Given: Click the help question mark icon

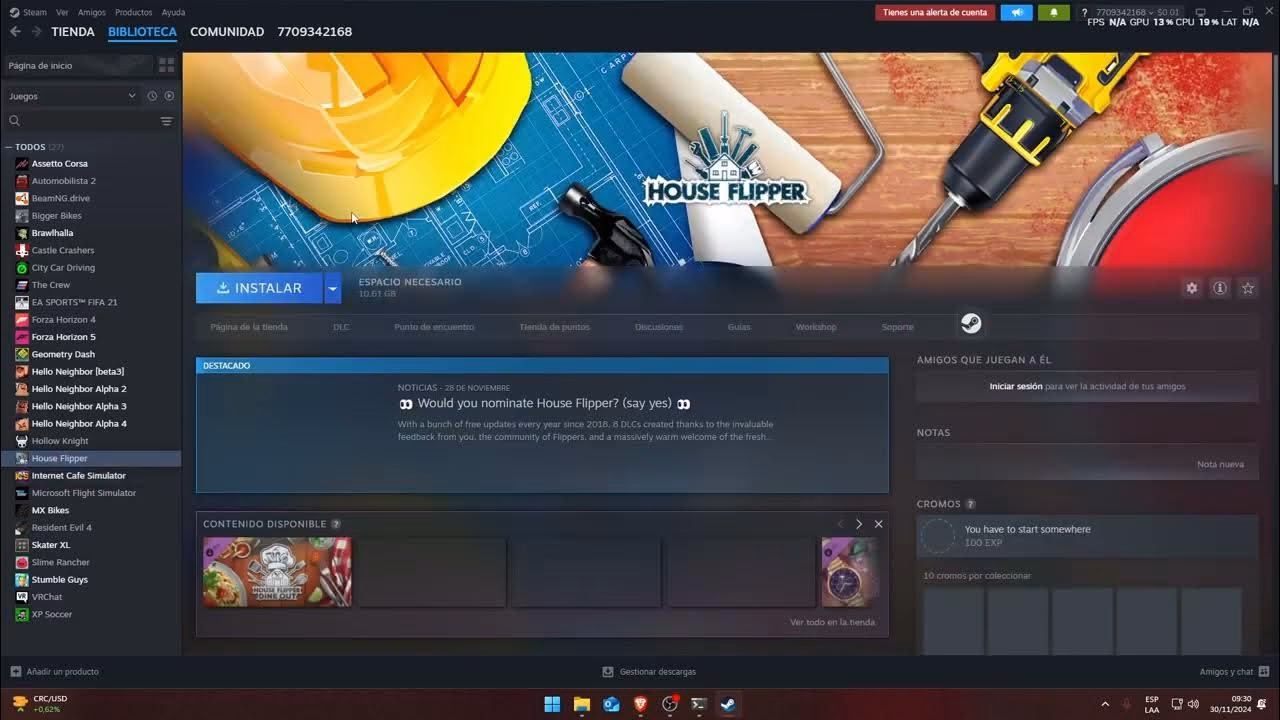Looking at the screenshot, I should click(x=1084, y=13).
